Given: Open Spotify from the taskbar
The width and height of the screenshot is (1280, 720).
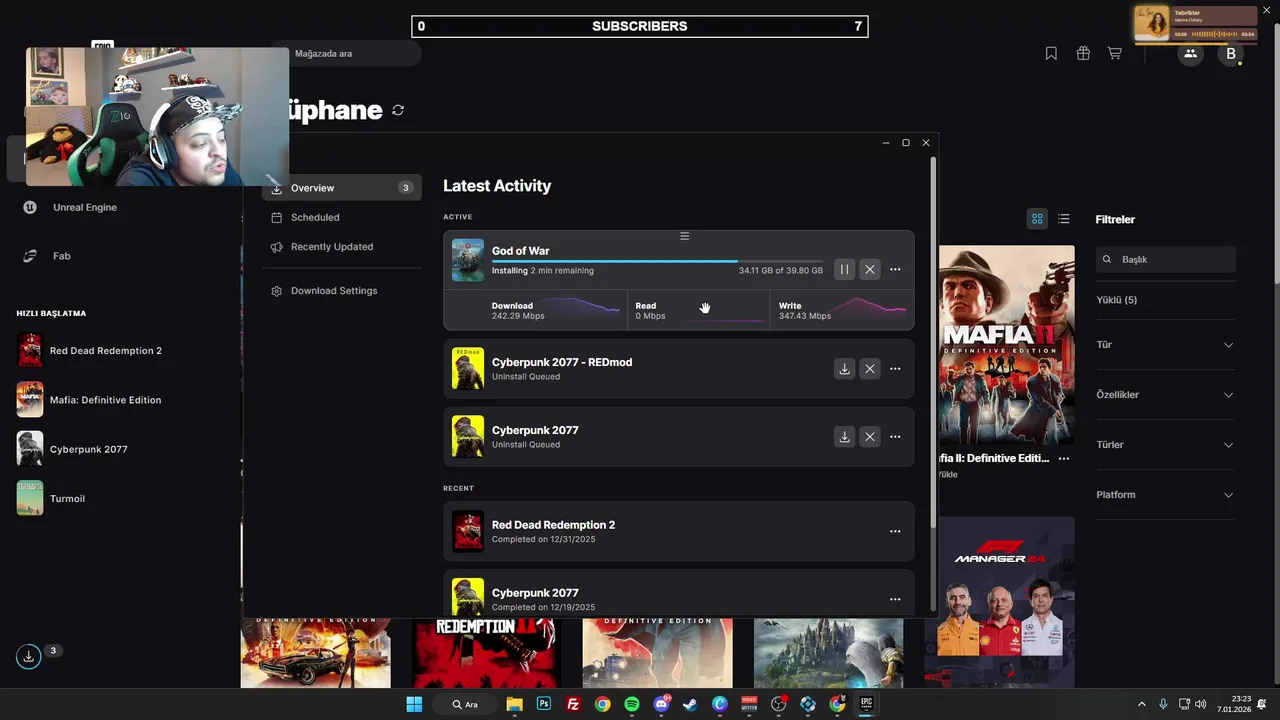Looking at the screenshot, I should (632, 704).
